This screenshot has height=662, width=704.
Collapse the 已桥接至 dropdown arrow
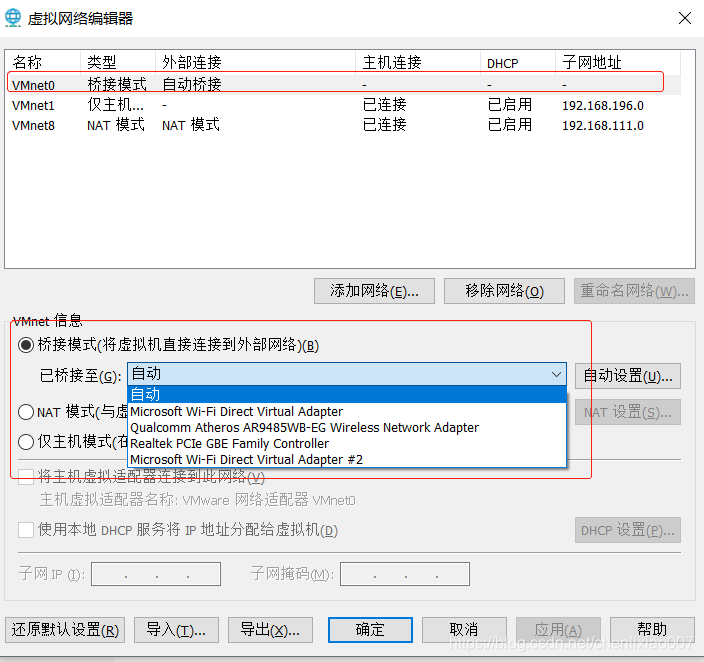pos(556,375)
